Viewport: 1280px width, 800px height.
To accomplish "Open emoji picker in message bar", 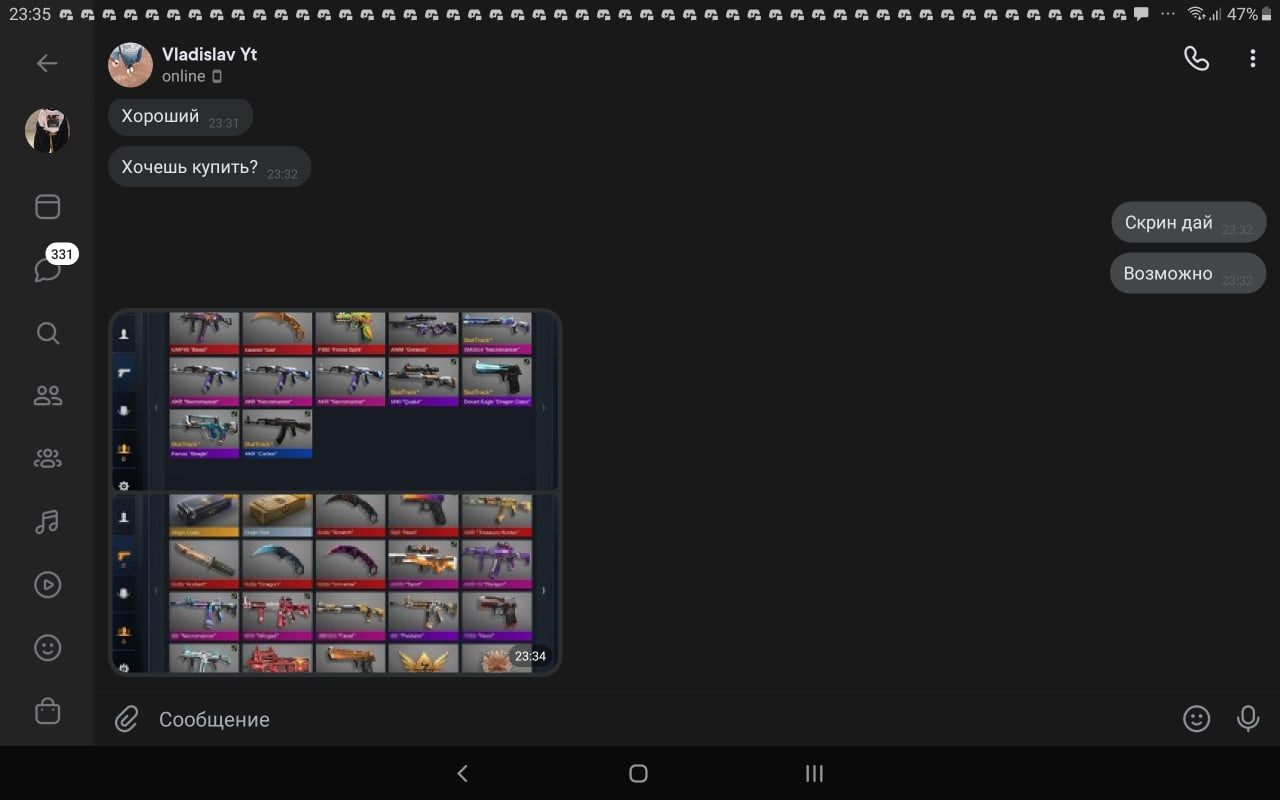I will (1196, 718).
